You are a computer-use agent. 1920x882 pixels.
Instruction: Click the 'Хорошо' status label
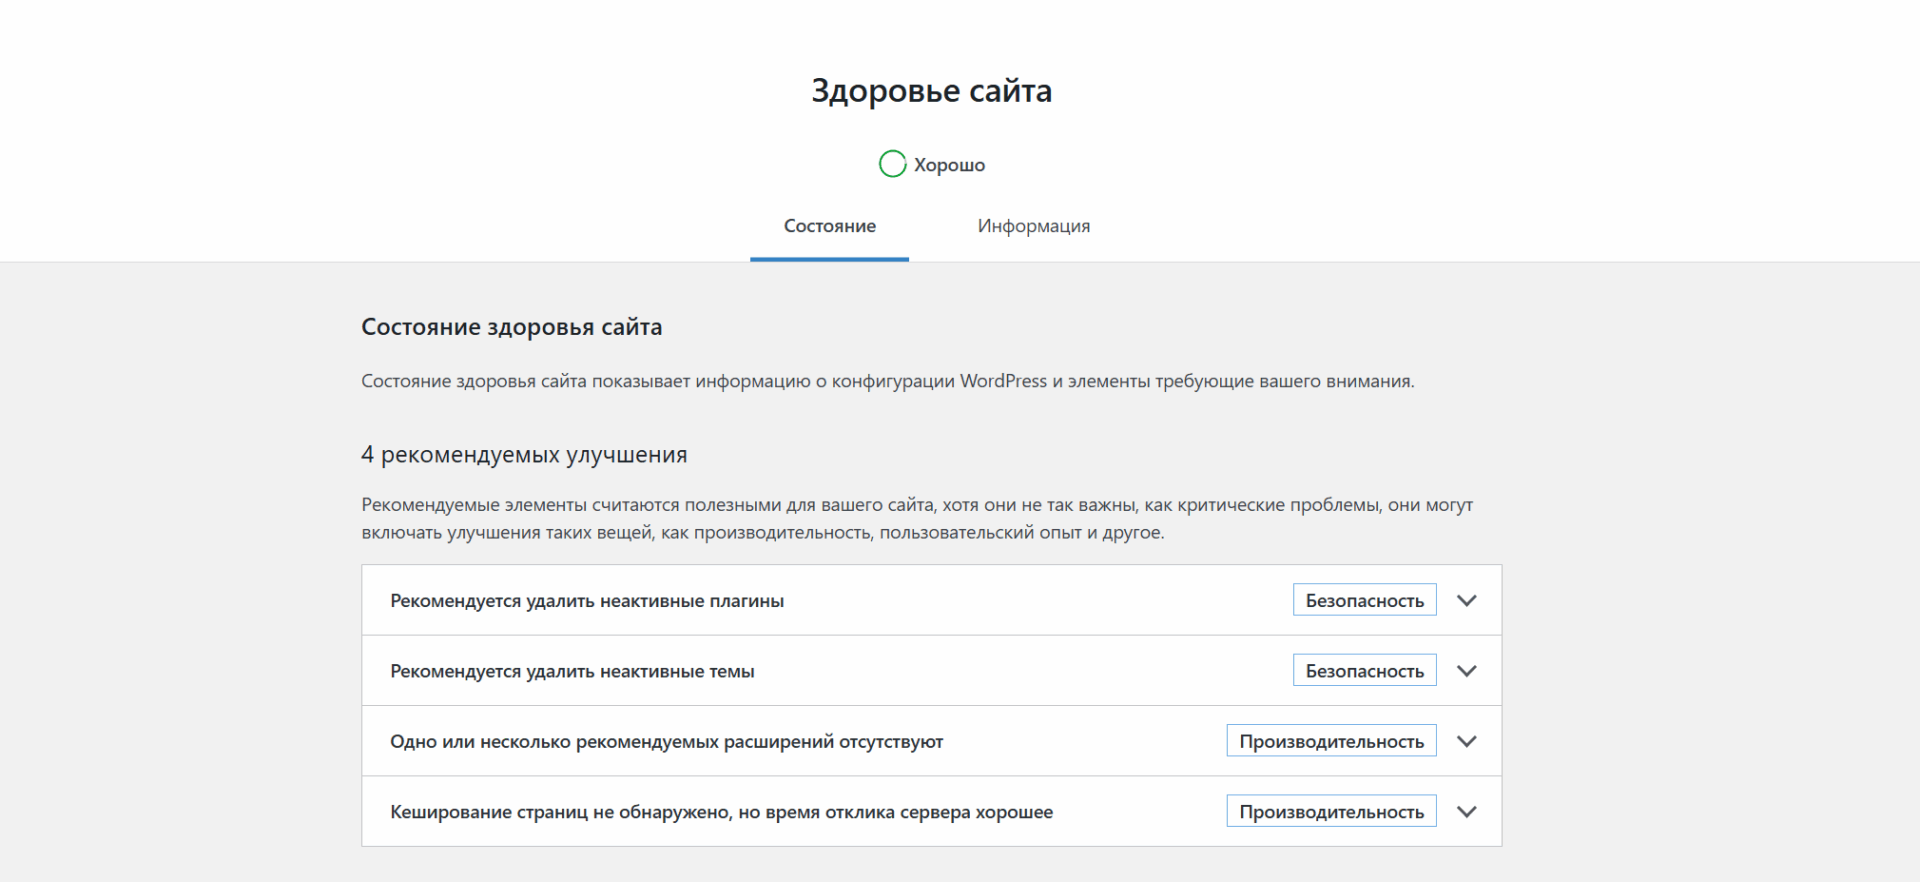coord(949,165)
